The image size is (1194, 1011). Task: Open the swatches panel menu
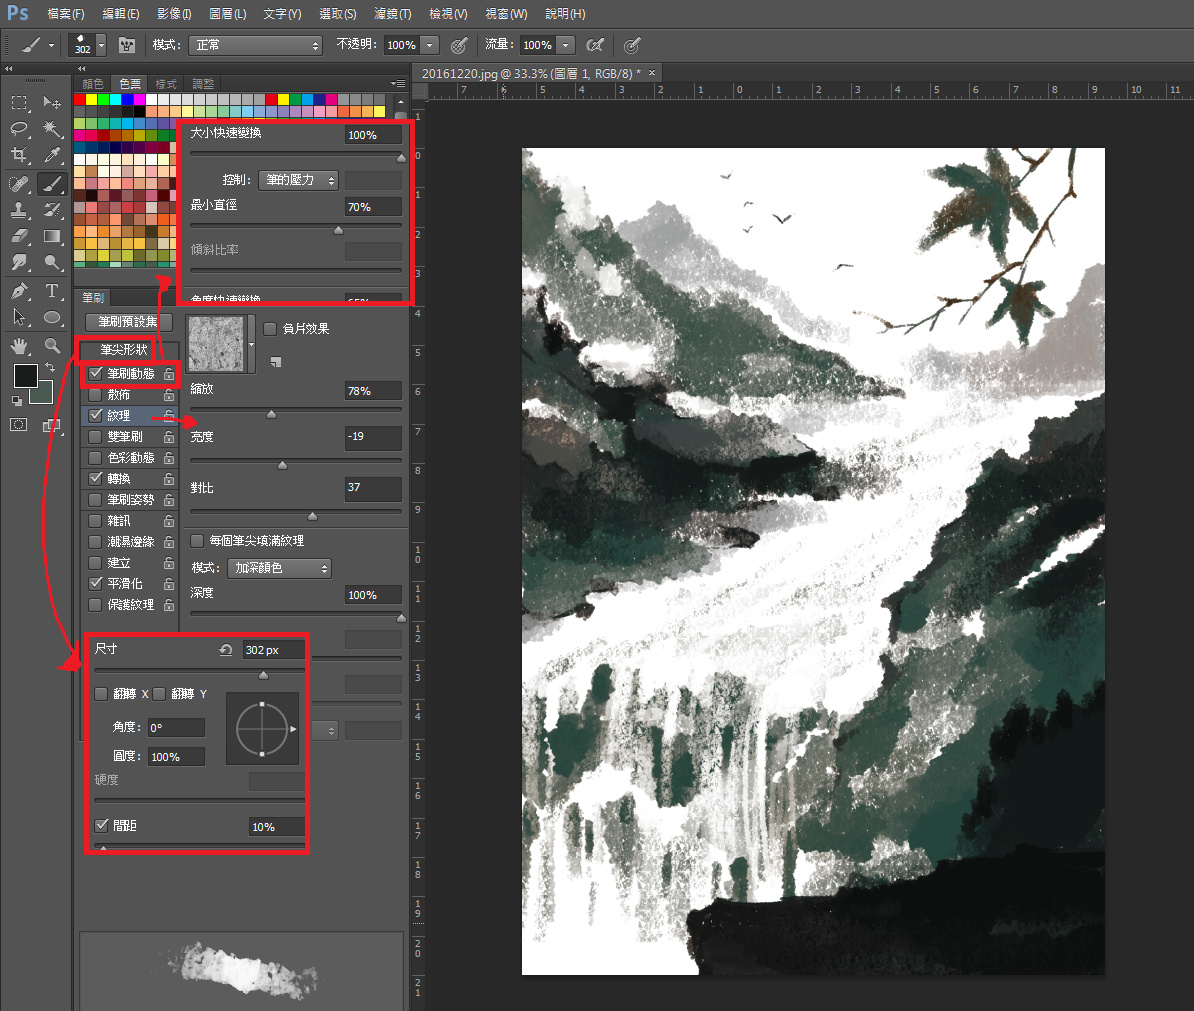[398, 84]
